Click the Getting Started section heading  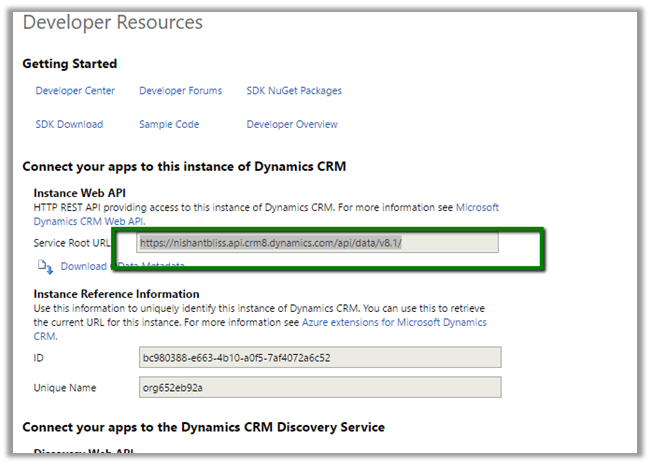70,64
